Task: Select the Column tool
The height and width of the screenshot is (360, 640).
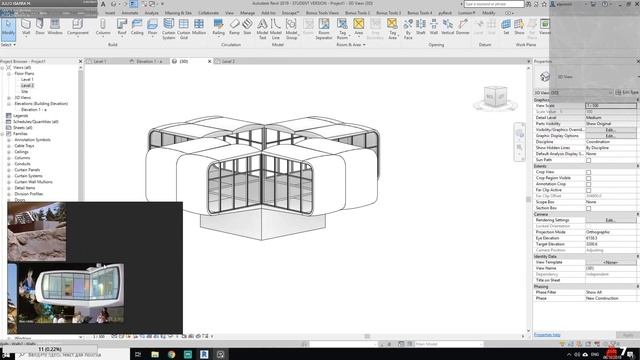Action: coord(103,27)
